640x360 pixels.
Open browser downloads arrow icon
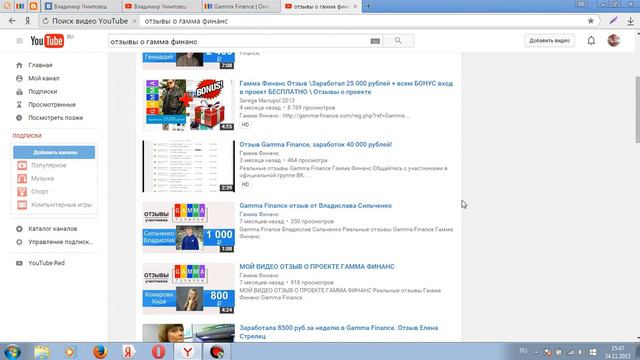pyautogui.click(x=630, y=21)
